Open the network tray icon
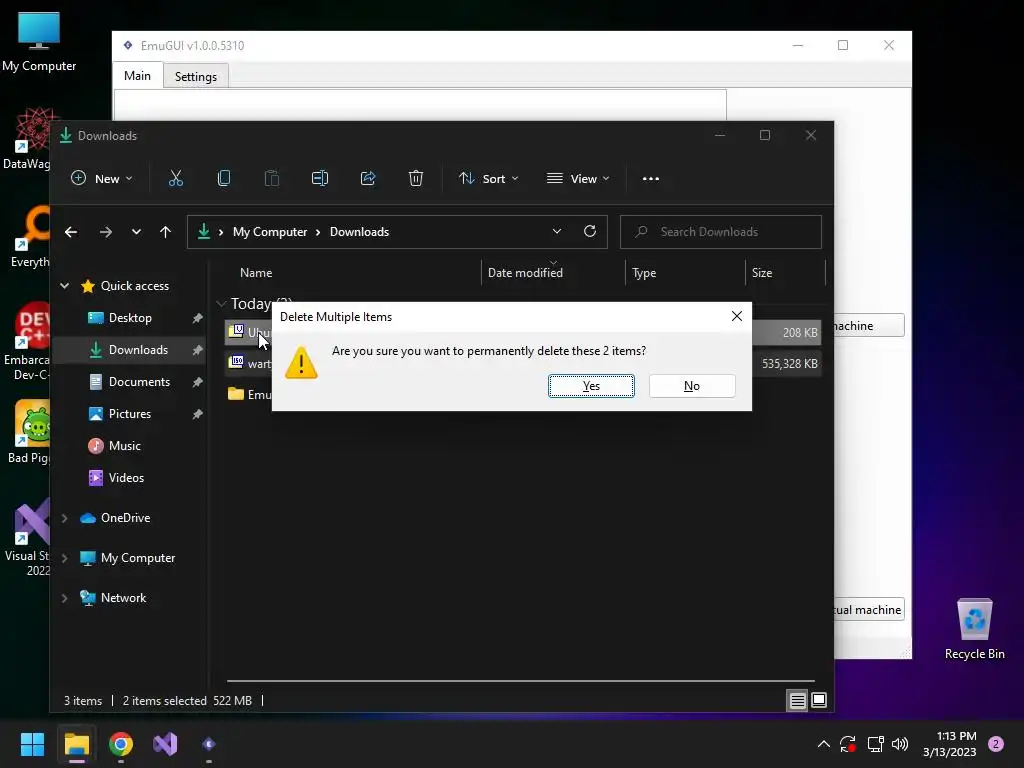 (875, 744)
